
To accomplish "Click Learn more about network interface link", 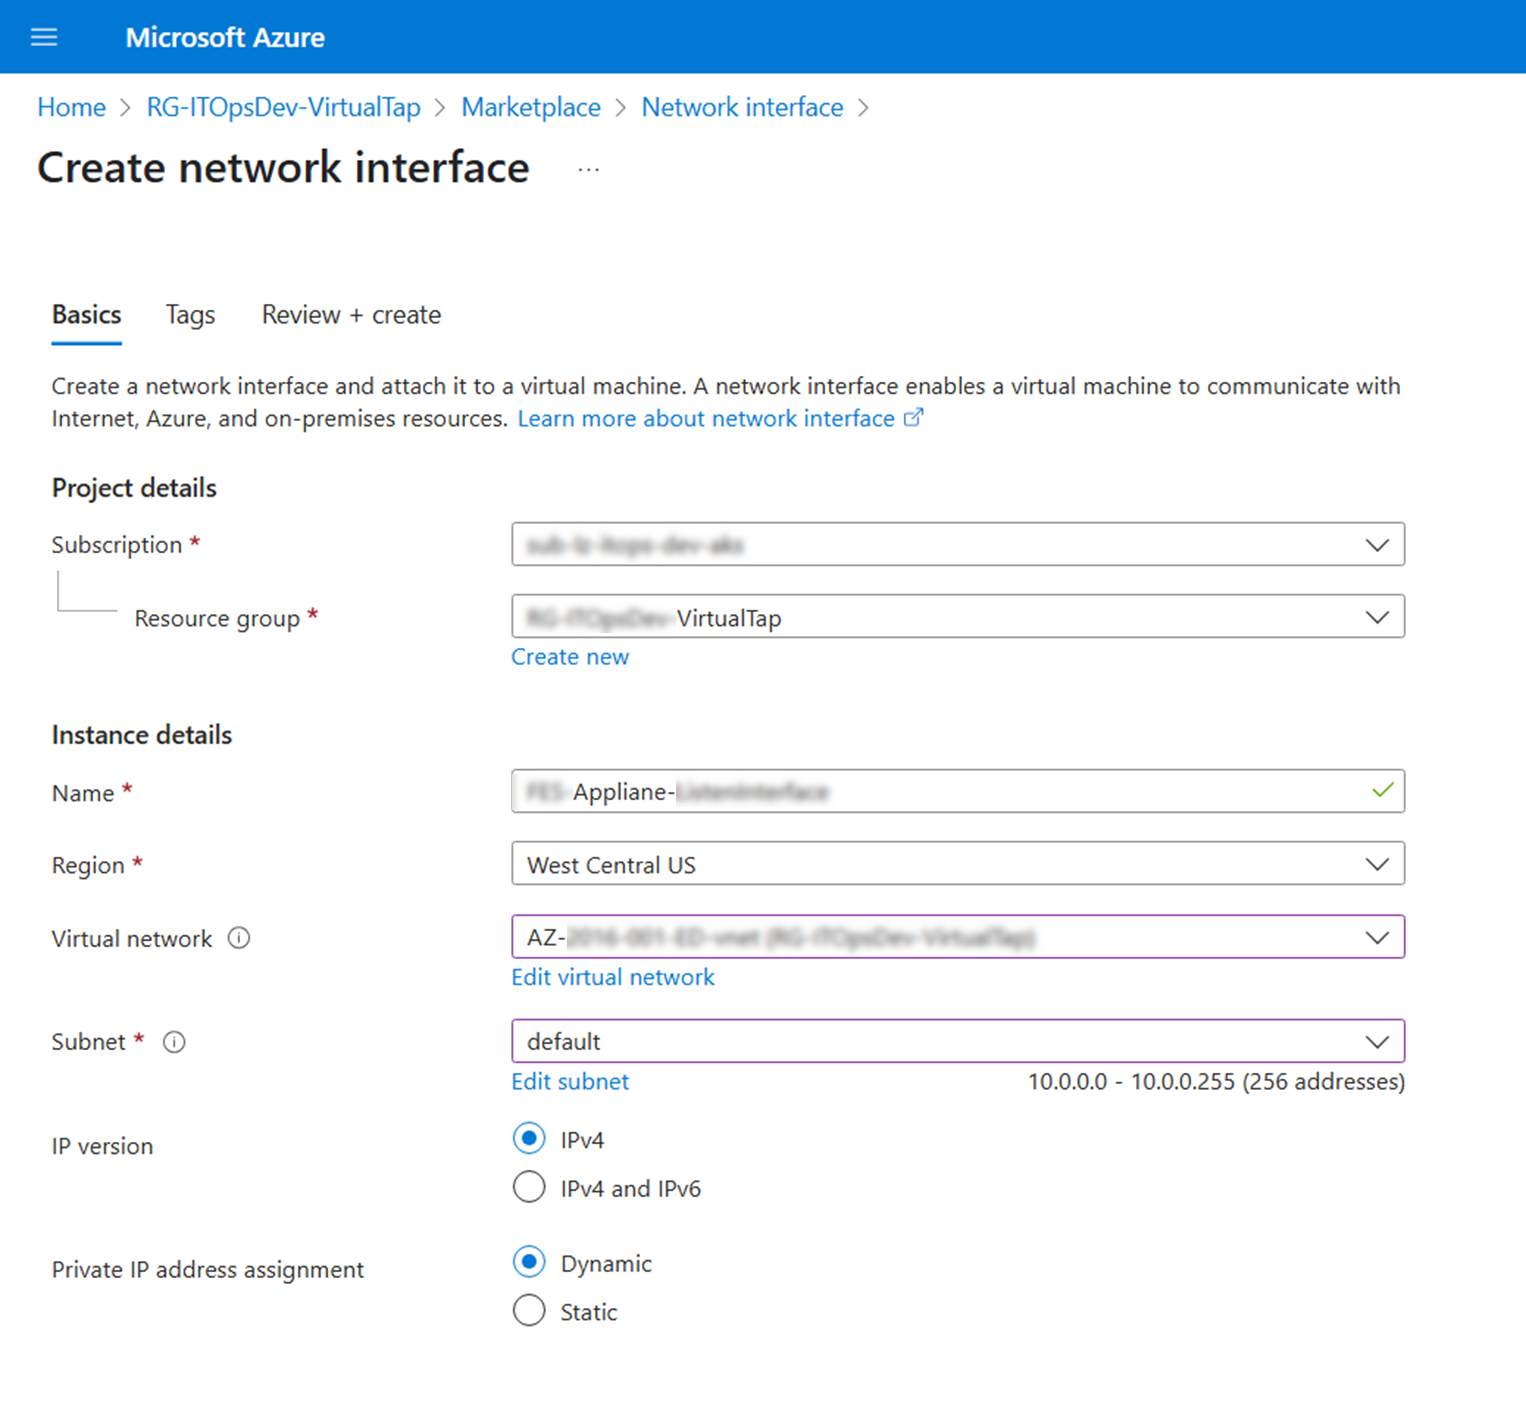I will pos(706,418).
